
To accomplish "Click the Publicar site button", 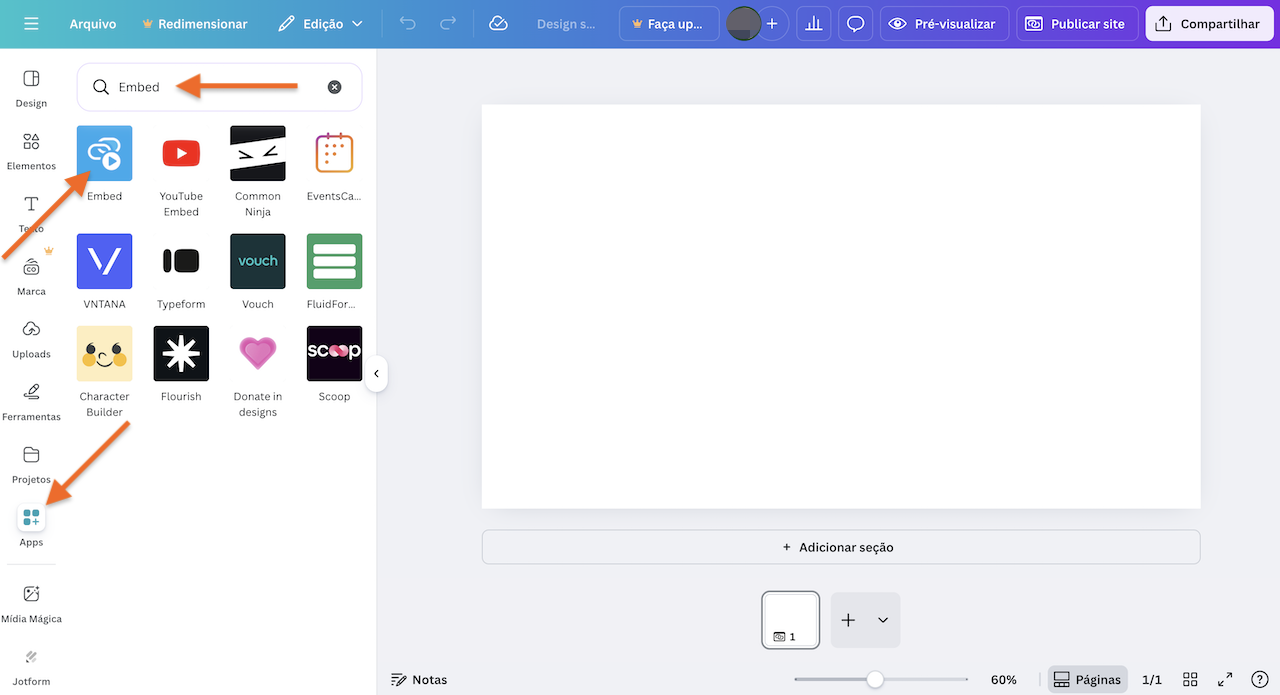I will (1077, 23).
